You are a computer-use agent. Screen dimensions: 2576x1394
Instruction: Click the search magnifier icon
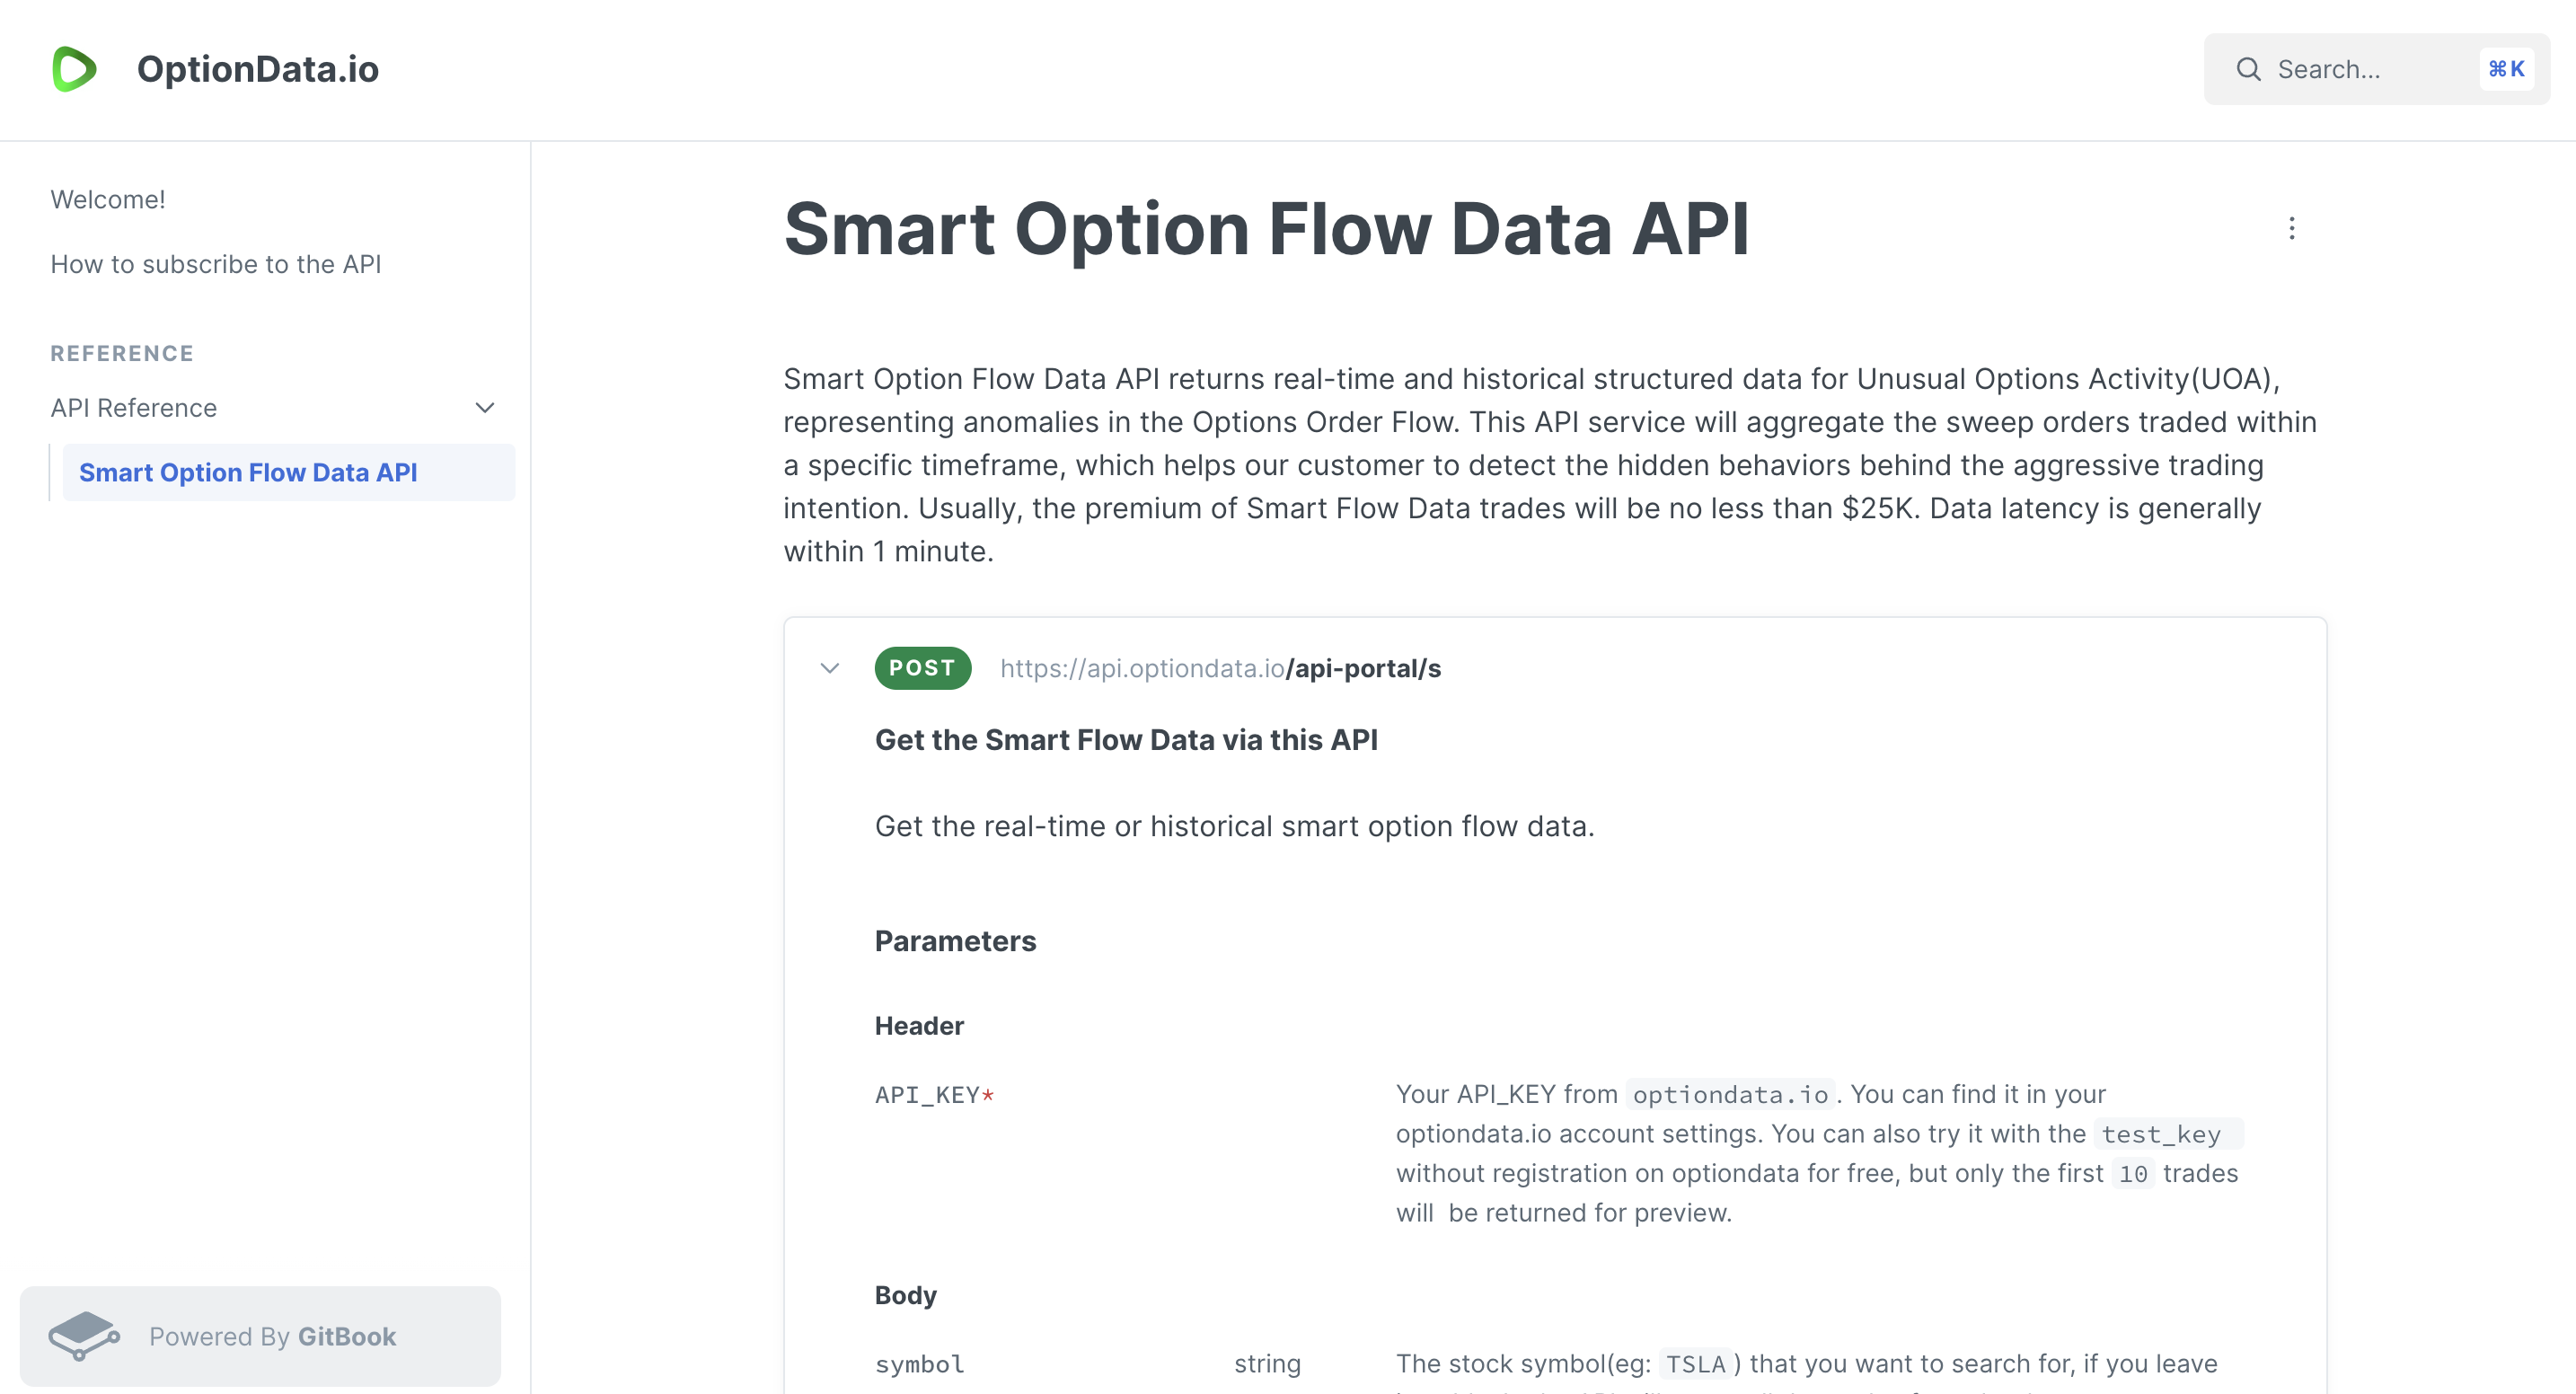(2249, 69)
